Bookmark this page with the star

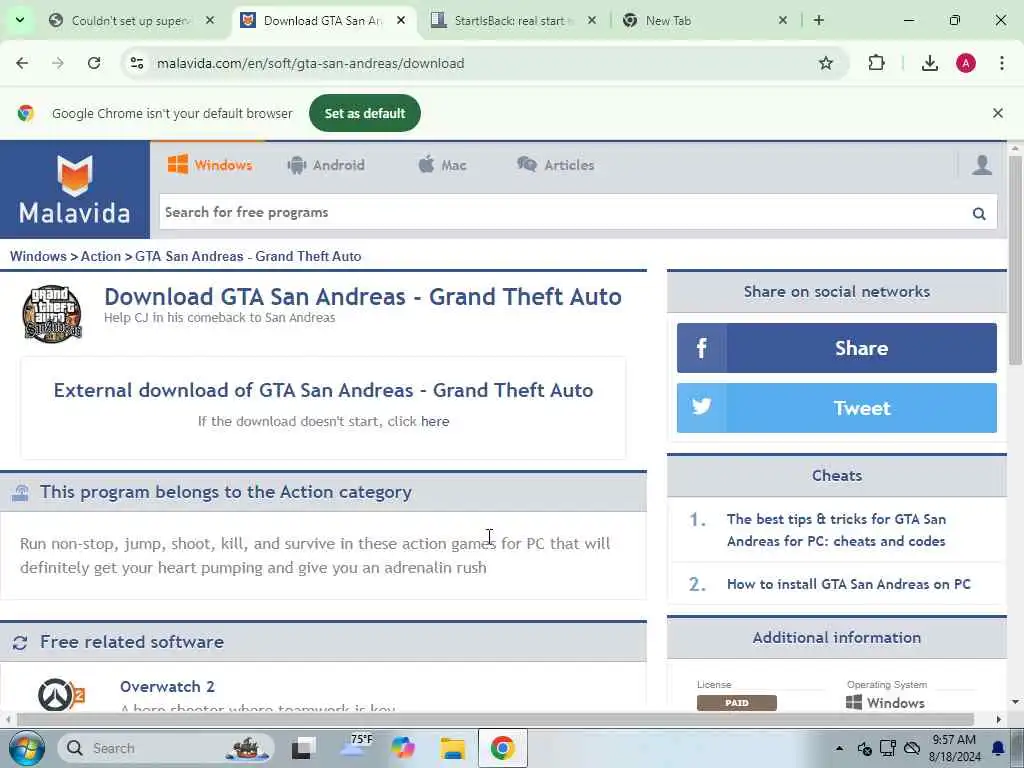[825, 63]
